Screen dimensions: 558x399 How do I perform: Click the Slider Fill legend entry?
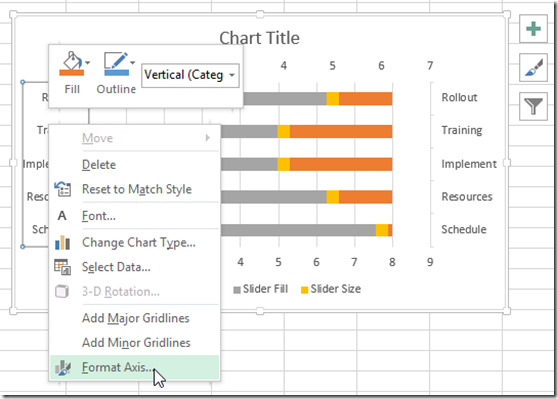pos(260,289)
